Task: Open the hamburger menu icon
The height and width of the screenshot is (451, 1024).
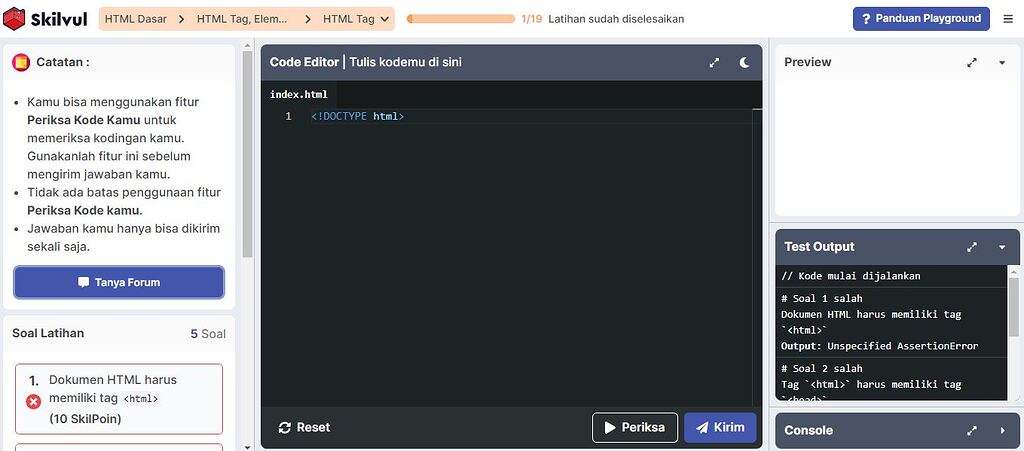Action: (1008, 19)
